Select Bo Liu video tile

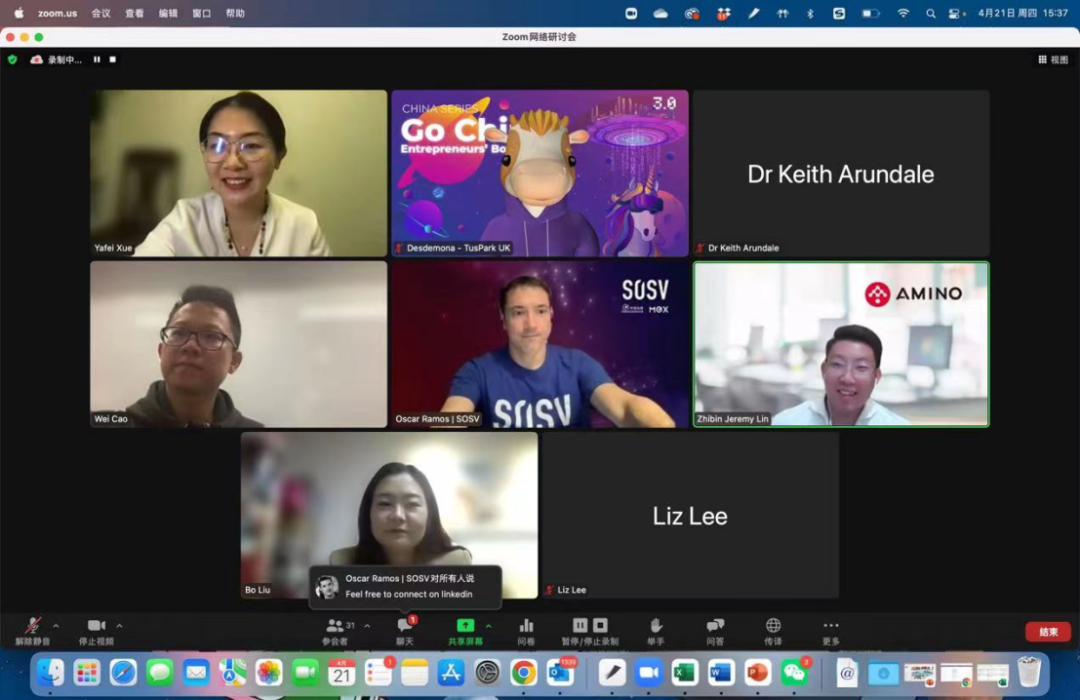tap(389, 515)
